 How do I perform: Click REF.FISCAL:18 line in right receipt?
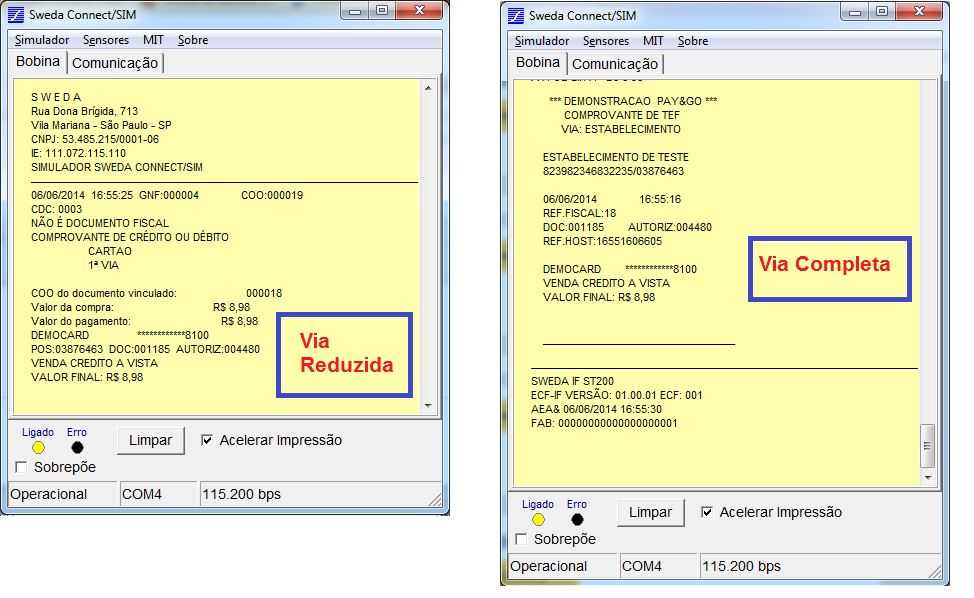pos(580,213)
